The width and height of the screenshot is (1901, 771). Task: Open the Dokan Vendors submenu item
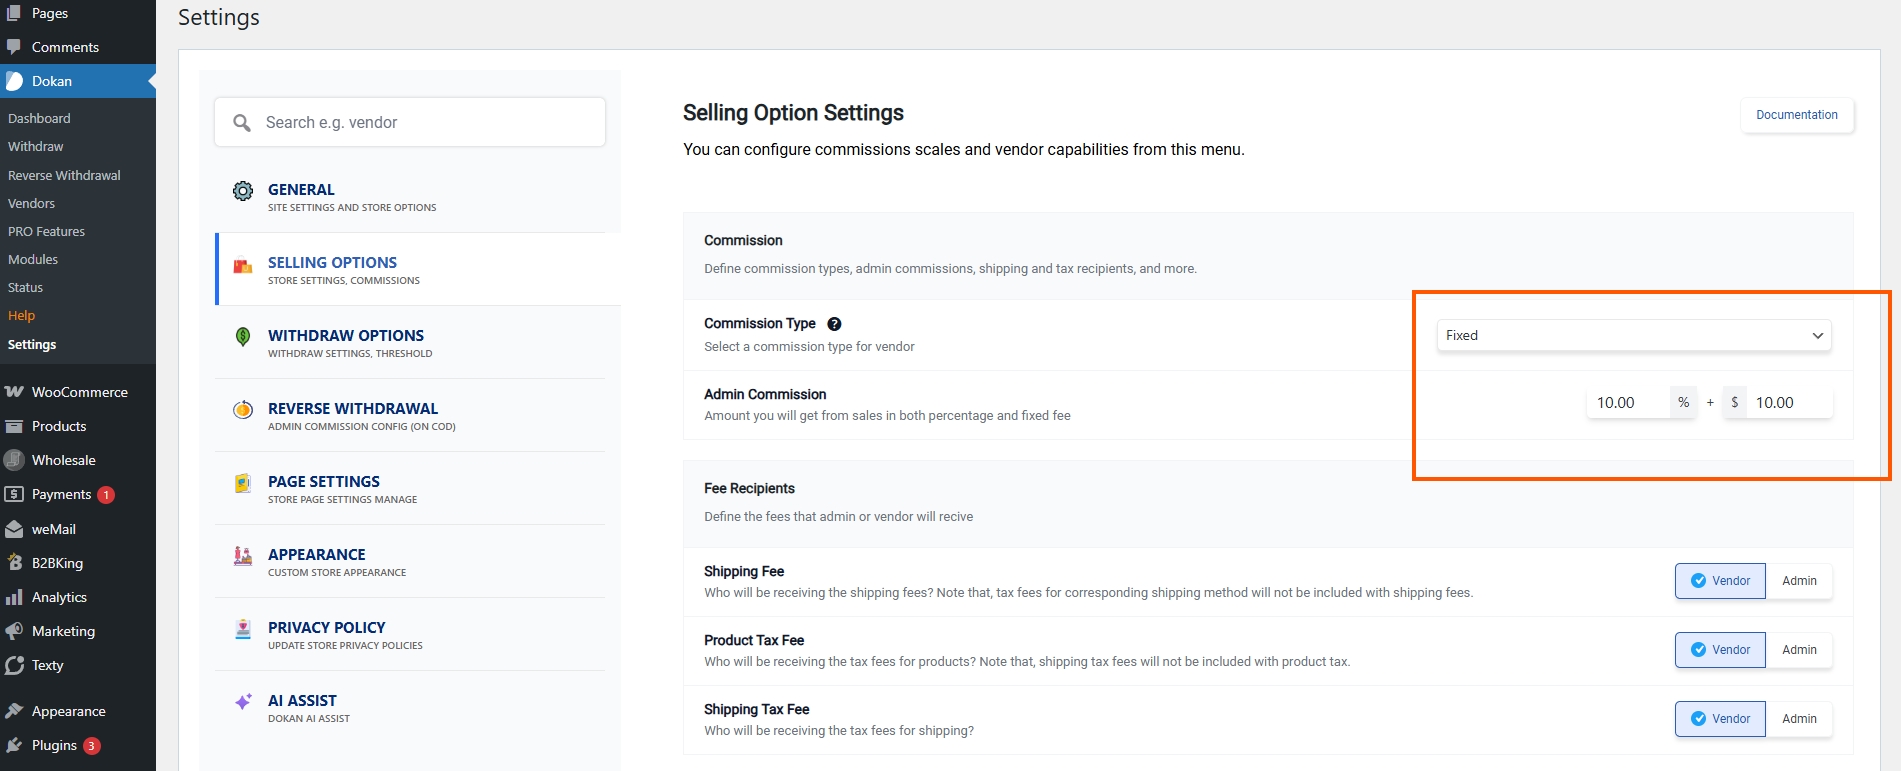[31, 203]
